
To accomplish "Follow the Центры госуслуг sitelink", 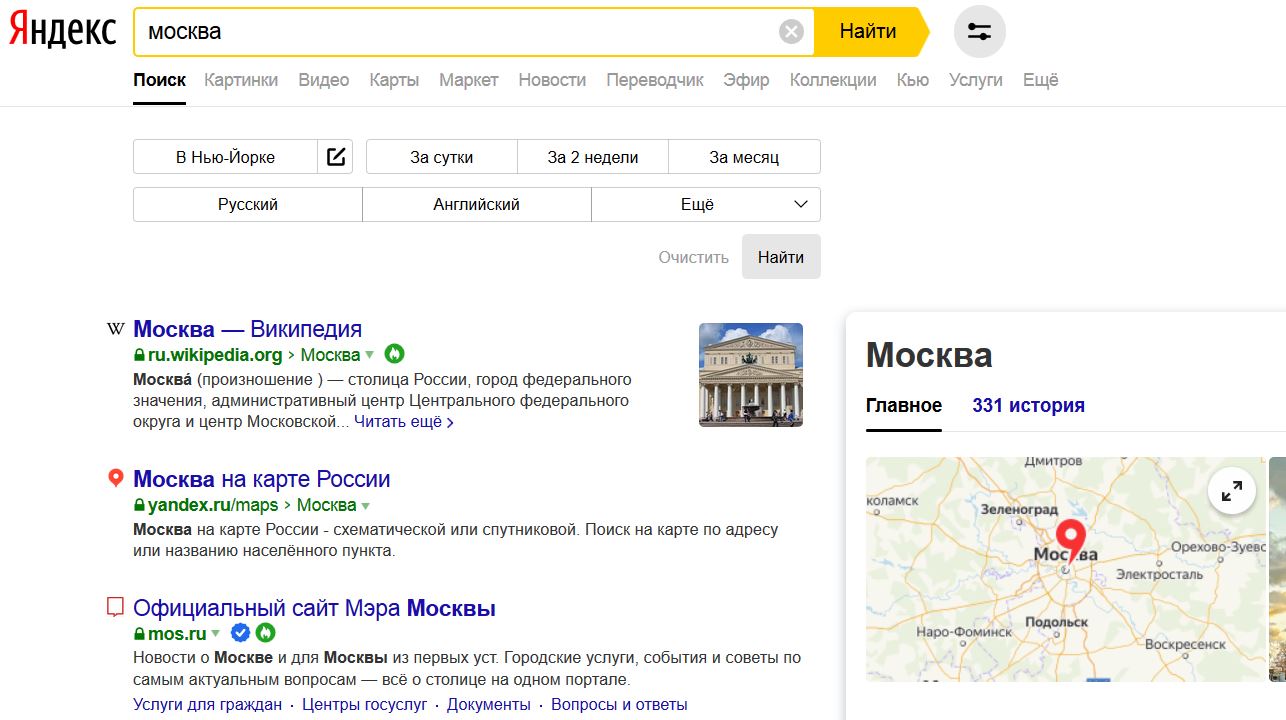I will (365, 705).
